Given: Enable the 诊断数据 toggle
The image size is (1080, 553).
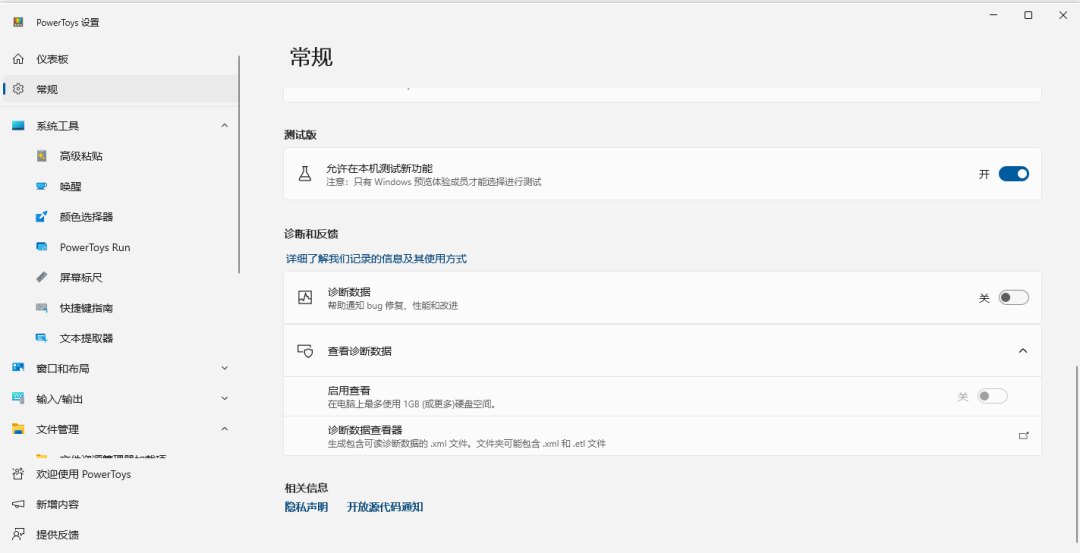Looking at the screenshot, I should pyautogui.click(x=1014, y=298).
